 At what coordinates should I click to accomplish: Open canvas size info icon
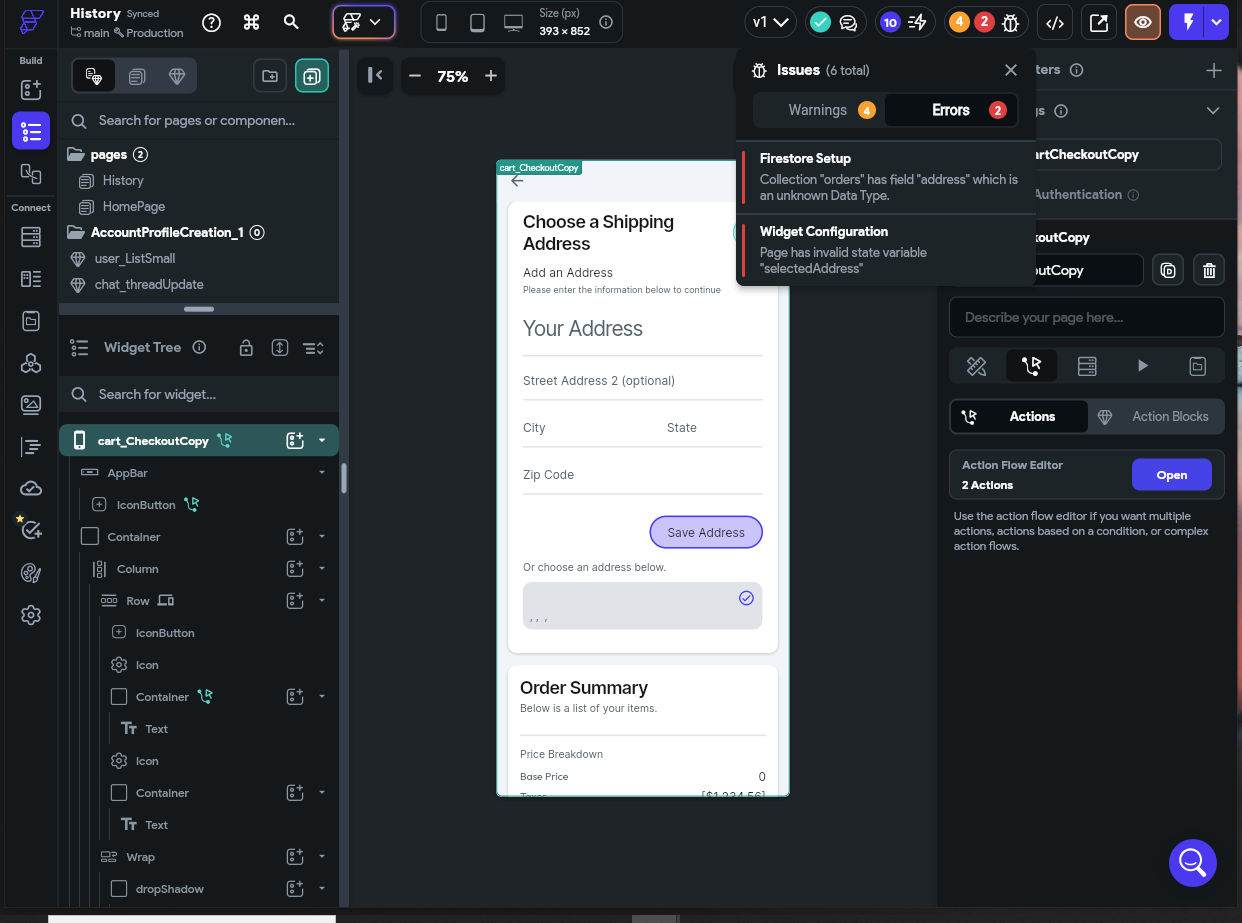pos(606,22)
